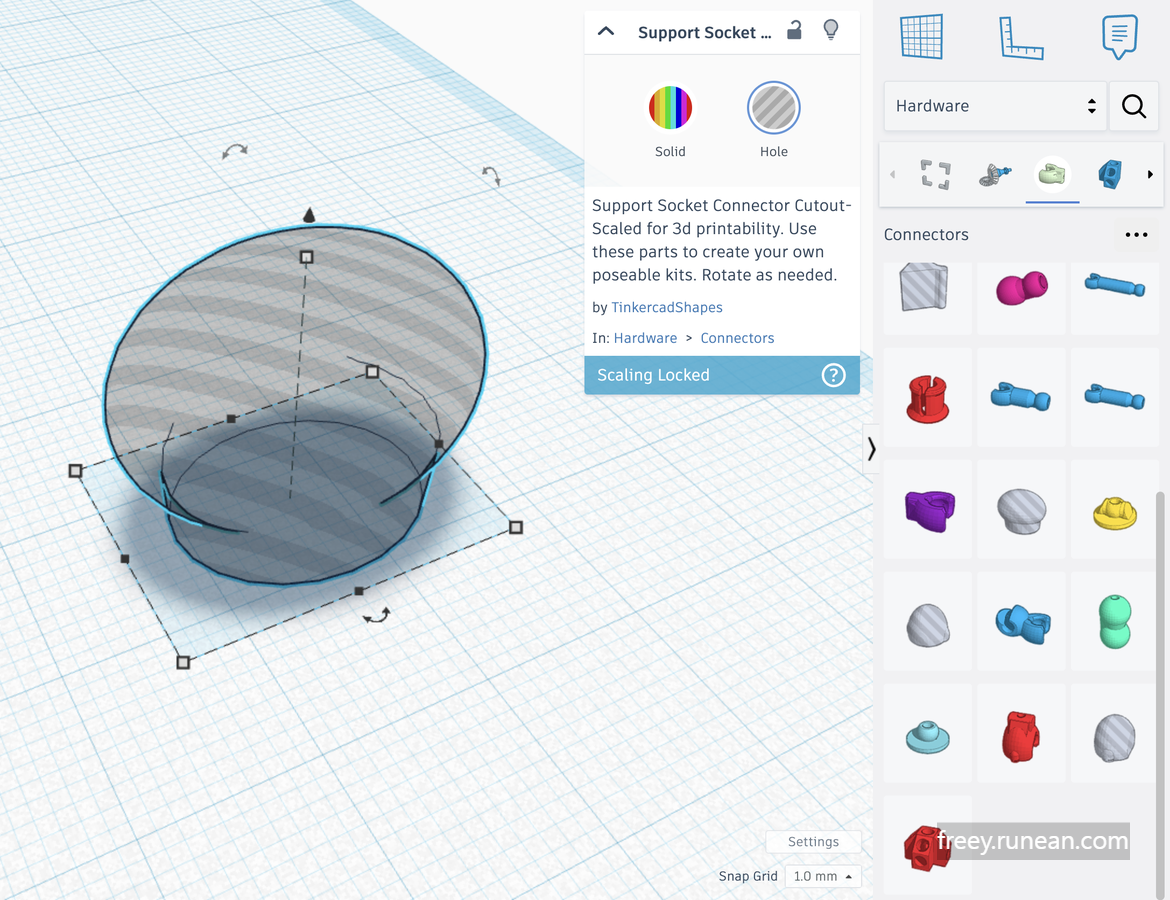Lock the selected shape with the padlock icon
Viewport: 1170px width, 900px height.
pyautogui.click(x=793, y=31)
